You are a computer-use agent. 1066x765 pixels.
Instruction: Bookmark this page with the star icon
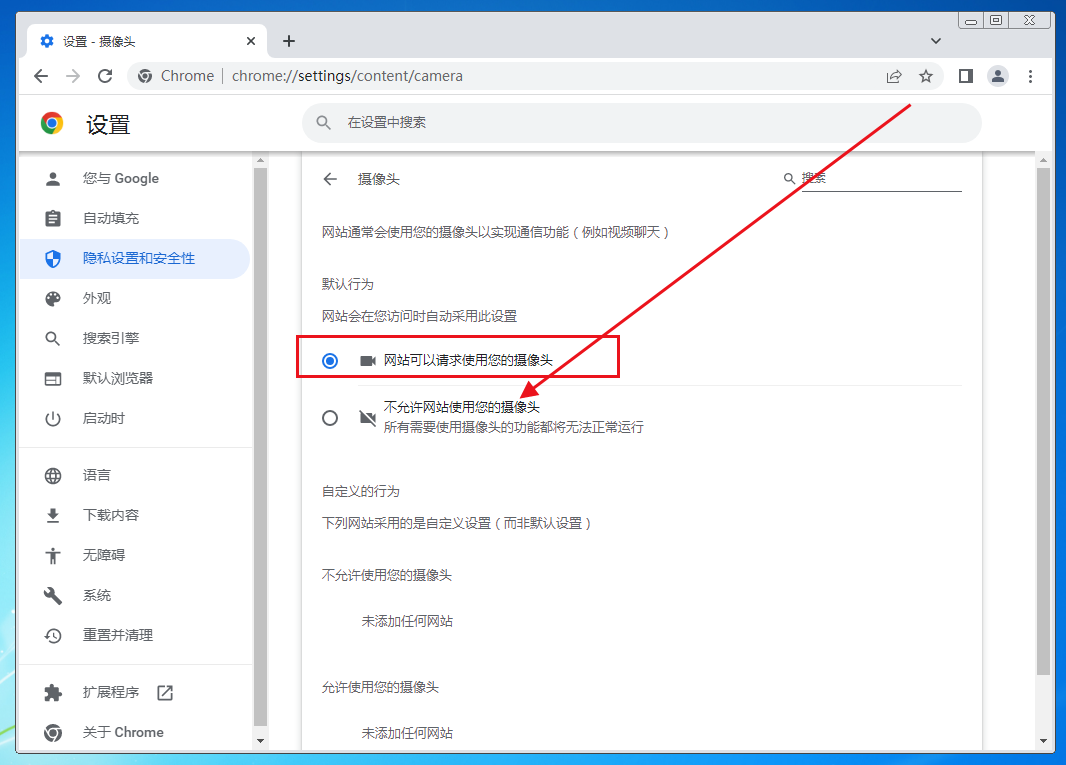(926, 76)
